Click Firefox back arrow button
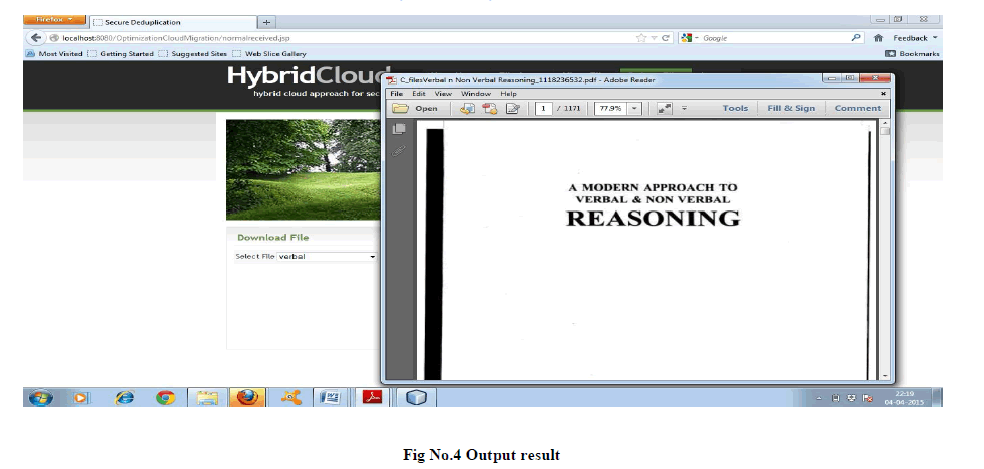984x469 pixels. [x=36, y=37]
